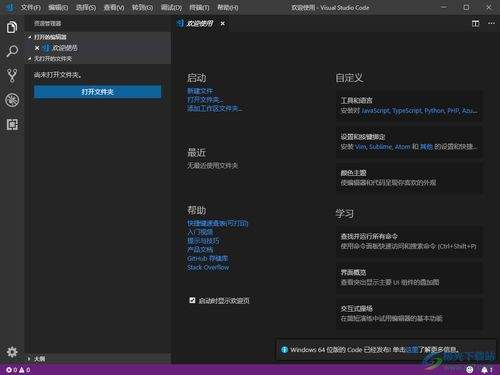
Task: Collapse the 无打开的文件夹 section
Action: point(53,59)
